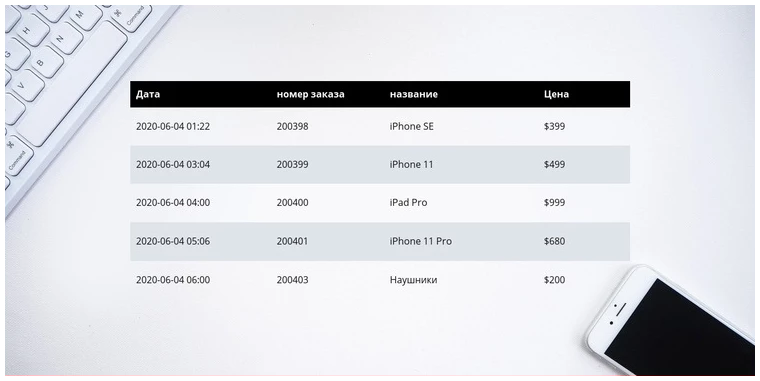Click the white phone image

(671, 321)
